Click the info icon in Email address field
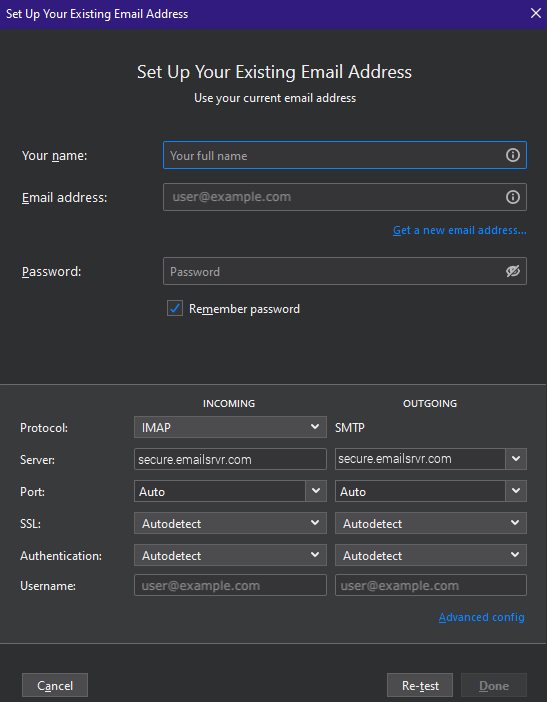 click(x=513, y=197)
